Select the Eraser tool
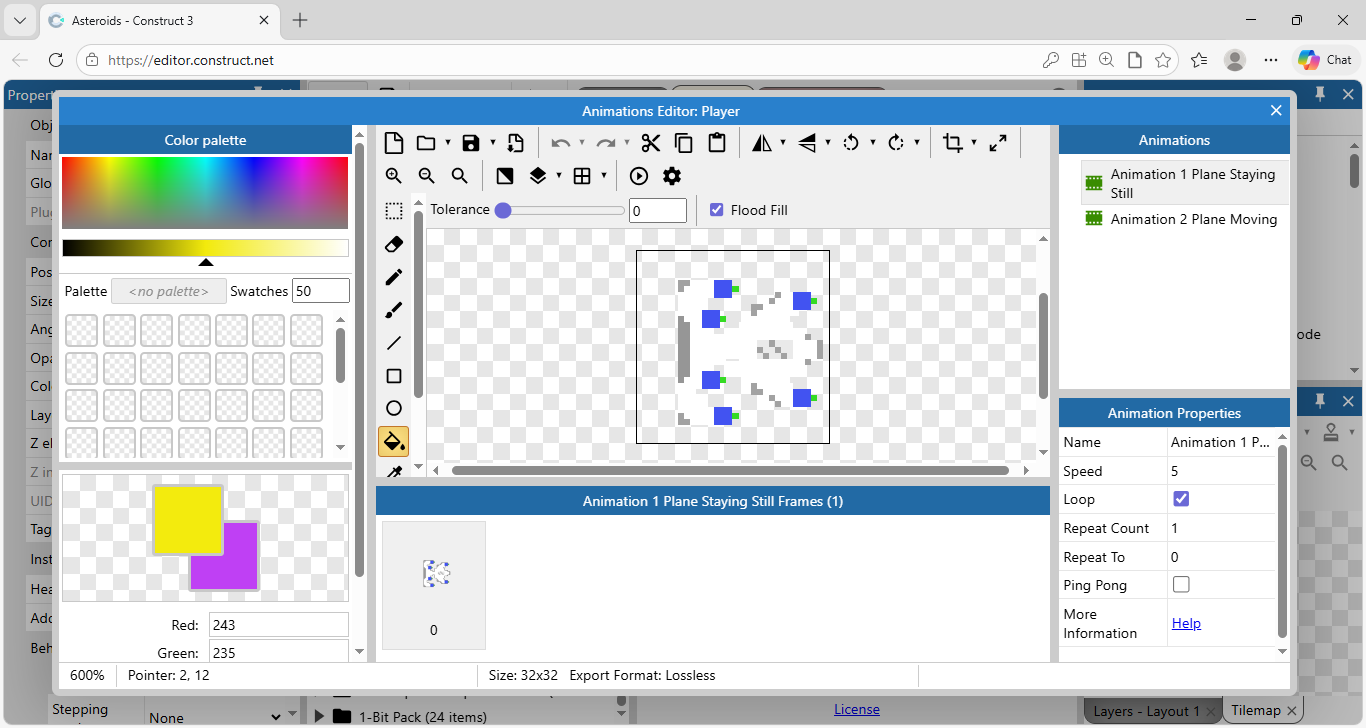This screenshot has height=728, width=1366. pos(394,244)
